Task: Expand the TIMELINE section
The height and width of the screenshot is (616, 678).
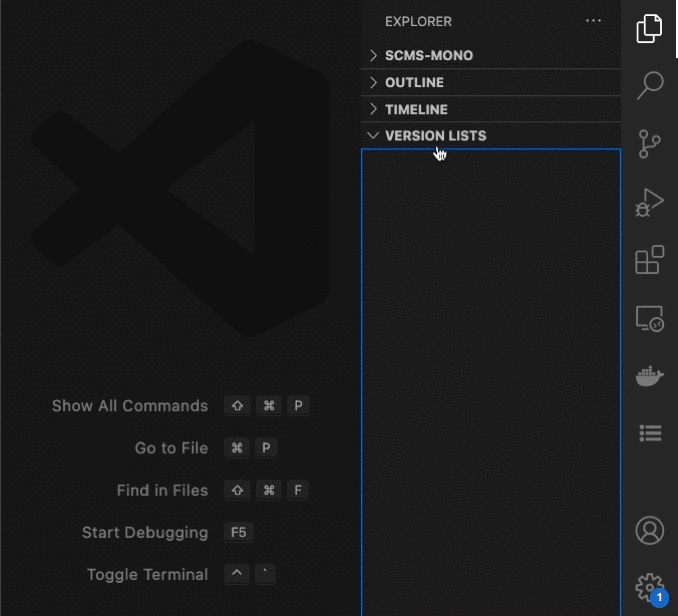Action: pos(491,109)
